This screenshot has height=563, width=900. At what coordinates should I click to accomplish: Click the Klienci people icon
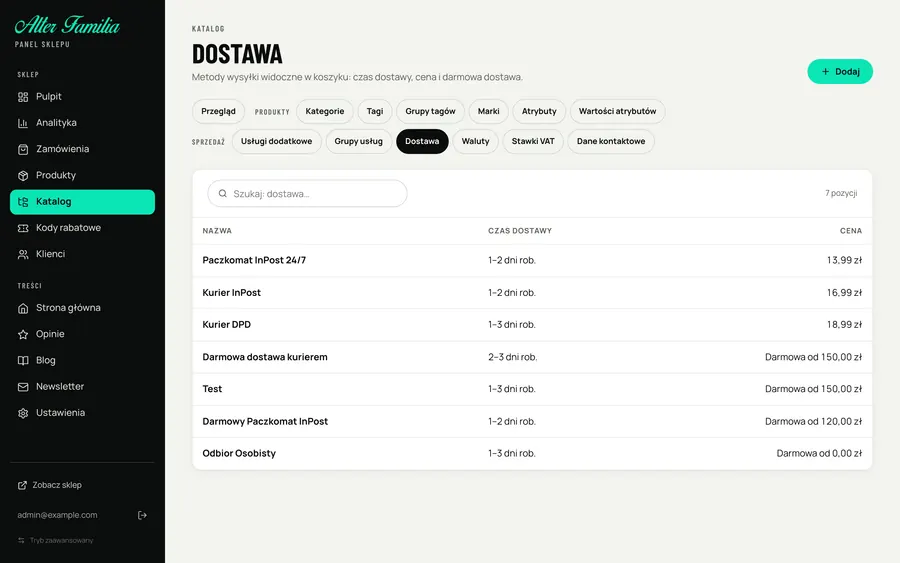pos(23,254)
